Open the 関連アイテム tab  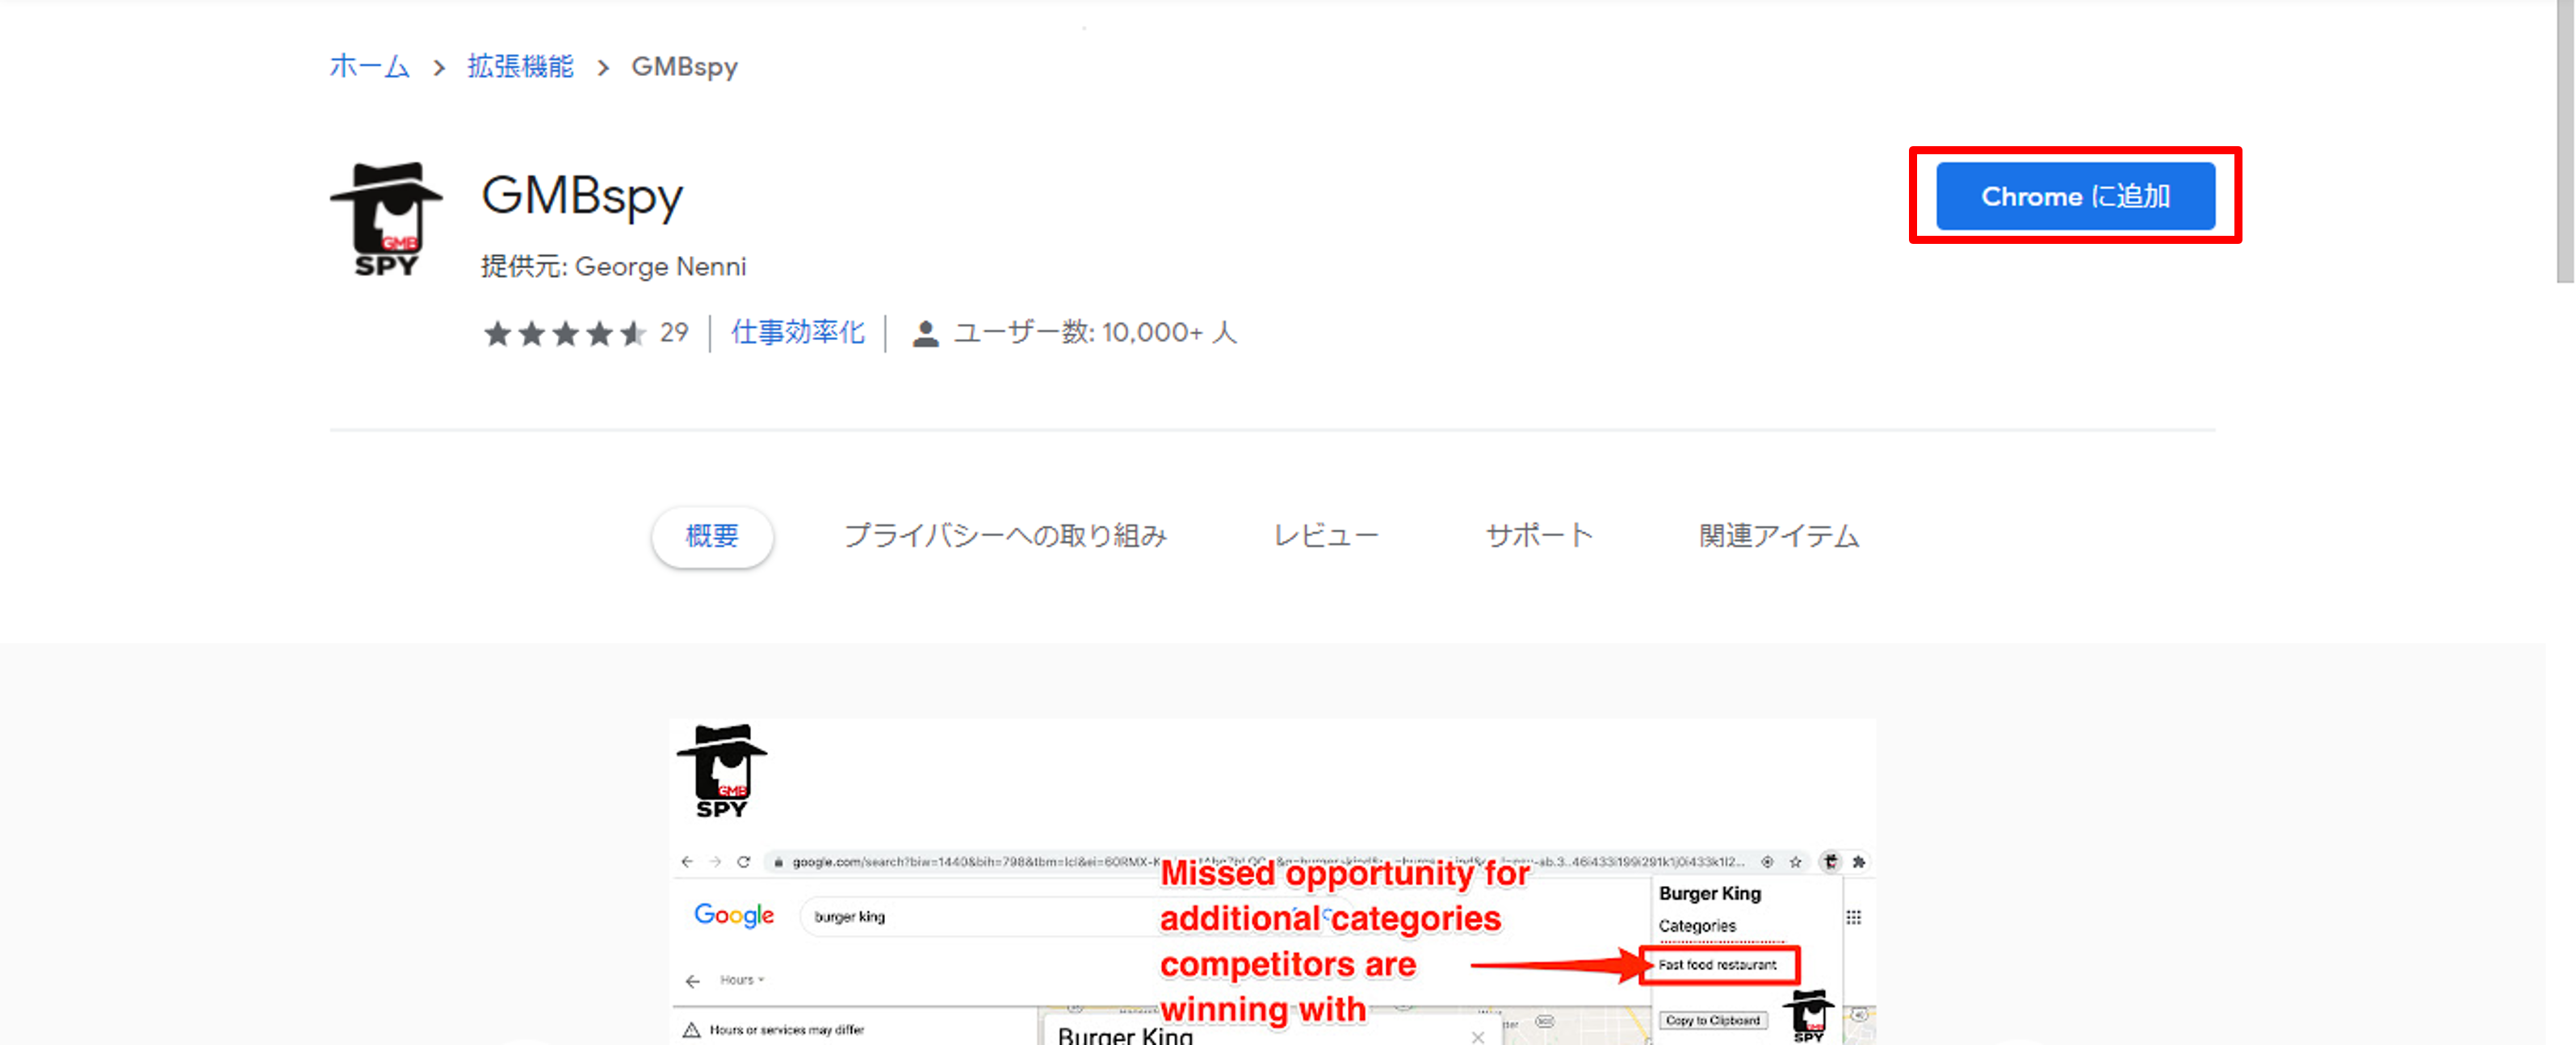(x=1779, y=536)
